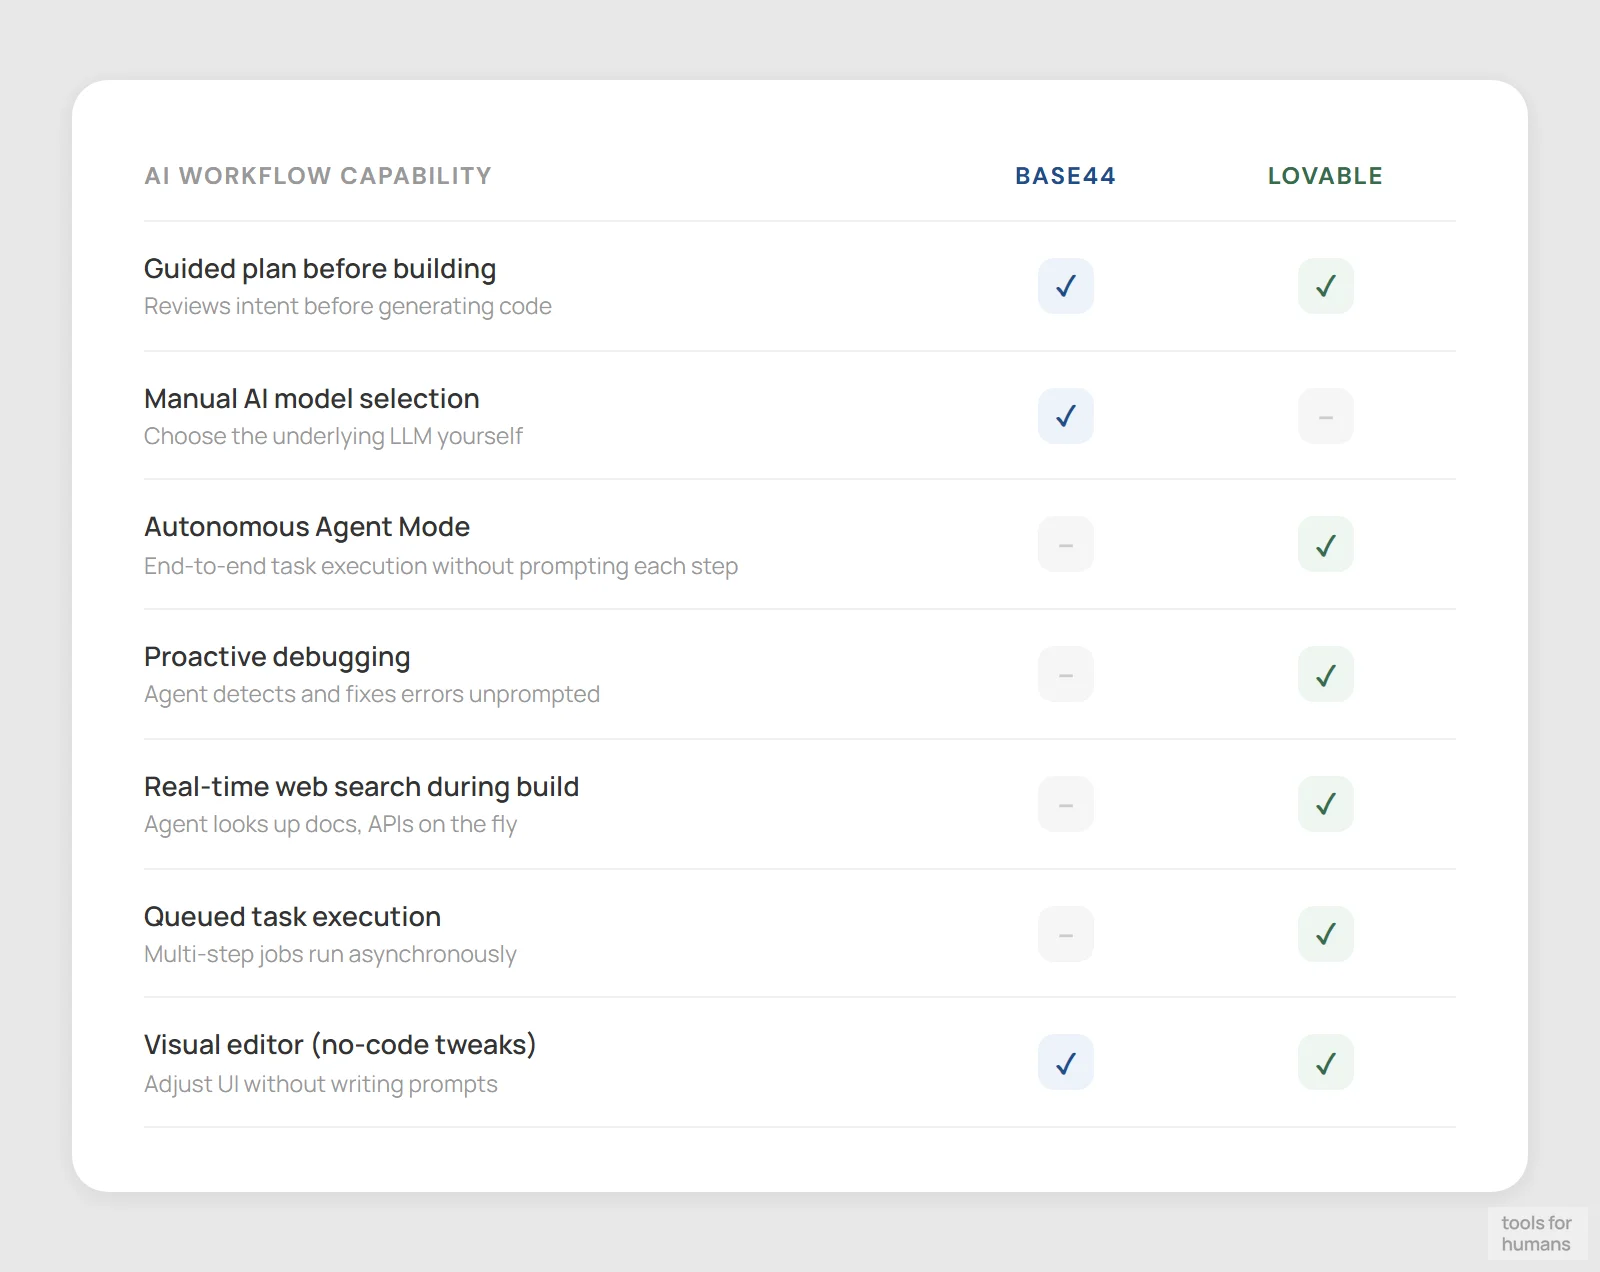Select the LOVABLE column header
This screenshot has height=1272, width=1600.
pyautogui.click(x=1325, y=176)
